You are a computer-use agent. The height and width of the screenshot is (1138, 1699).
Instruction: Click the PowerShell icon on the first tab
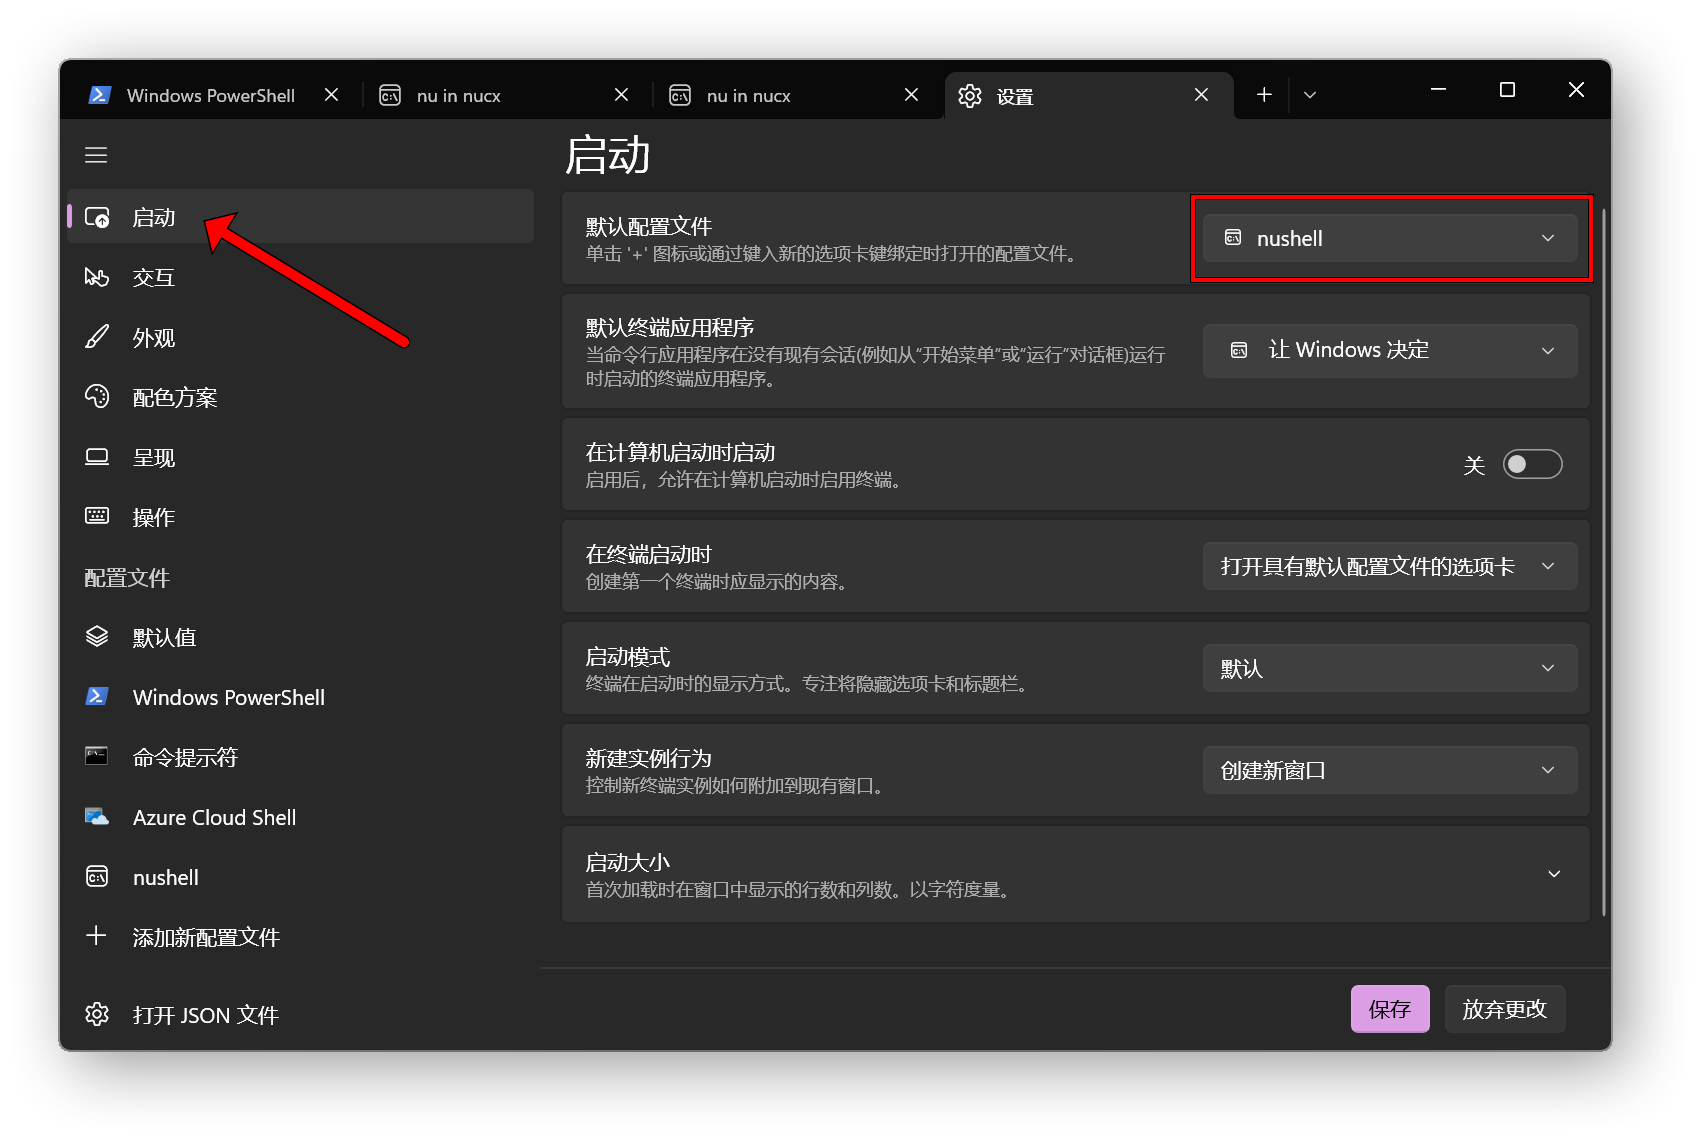[99, 95]
